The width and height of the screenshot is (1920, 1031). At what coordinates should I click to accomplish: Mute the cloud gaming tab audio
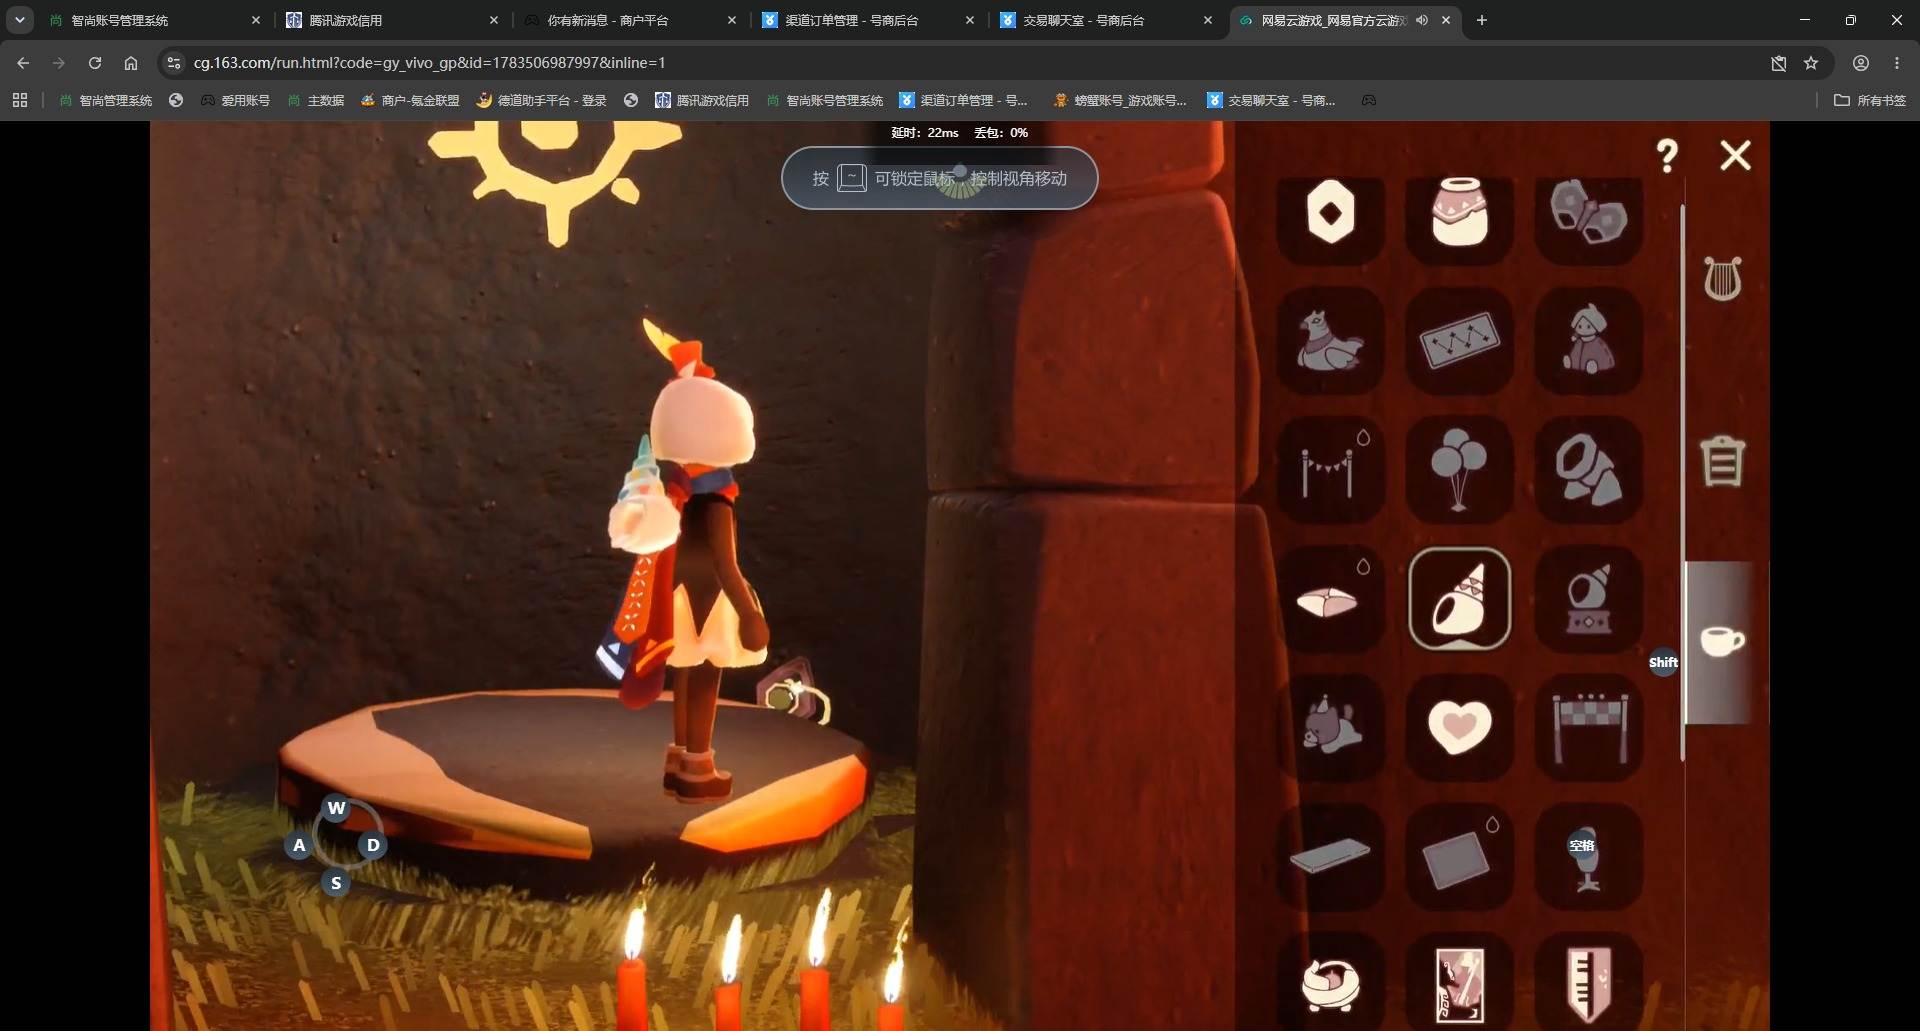pos(1421,20)
